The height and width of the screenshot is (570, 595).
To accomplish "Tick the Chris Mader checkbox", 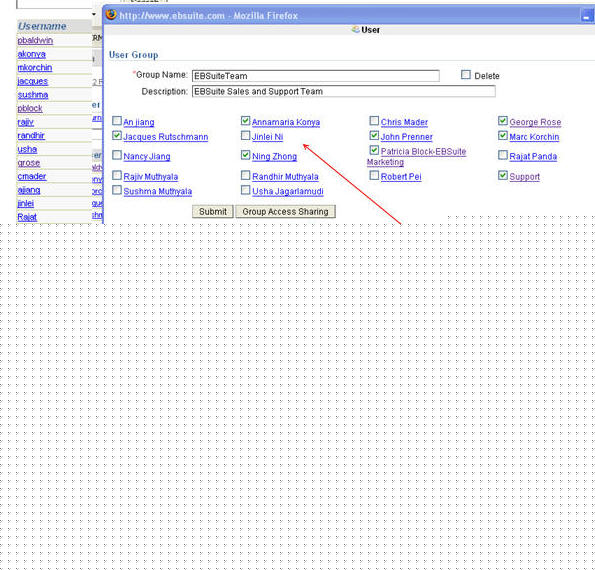I will coord(374,121).
